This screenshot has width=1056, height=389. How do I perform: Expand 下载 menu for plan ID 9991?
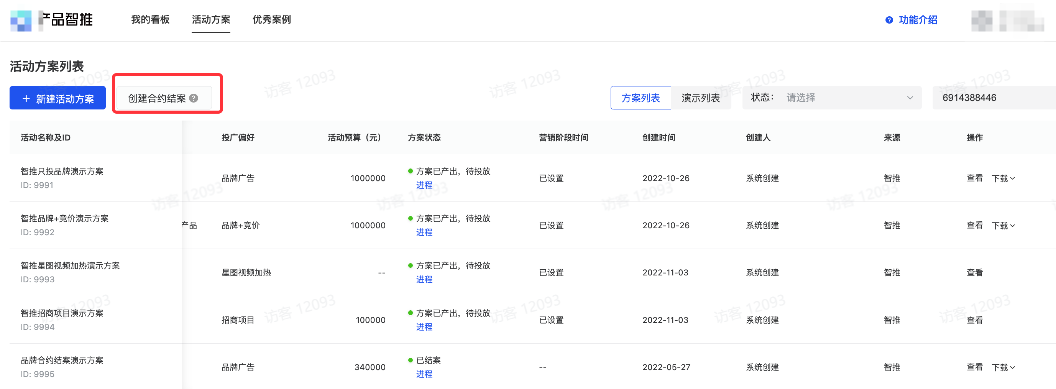[x=1003, y=178]
